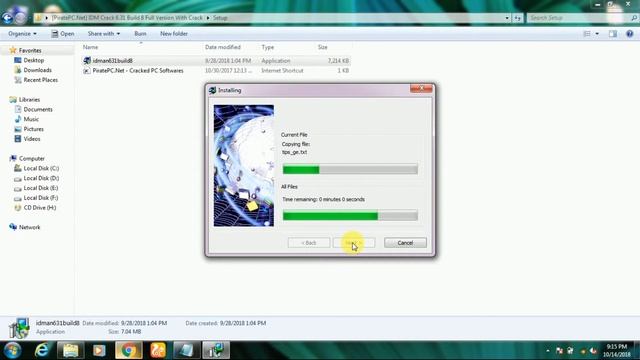Open Downloads folder in sidebar
The image size is (640, 360).
[38, 70]
